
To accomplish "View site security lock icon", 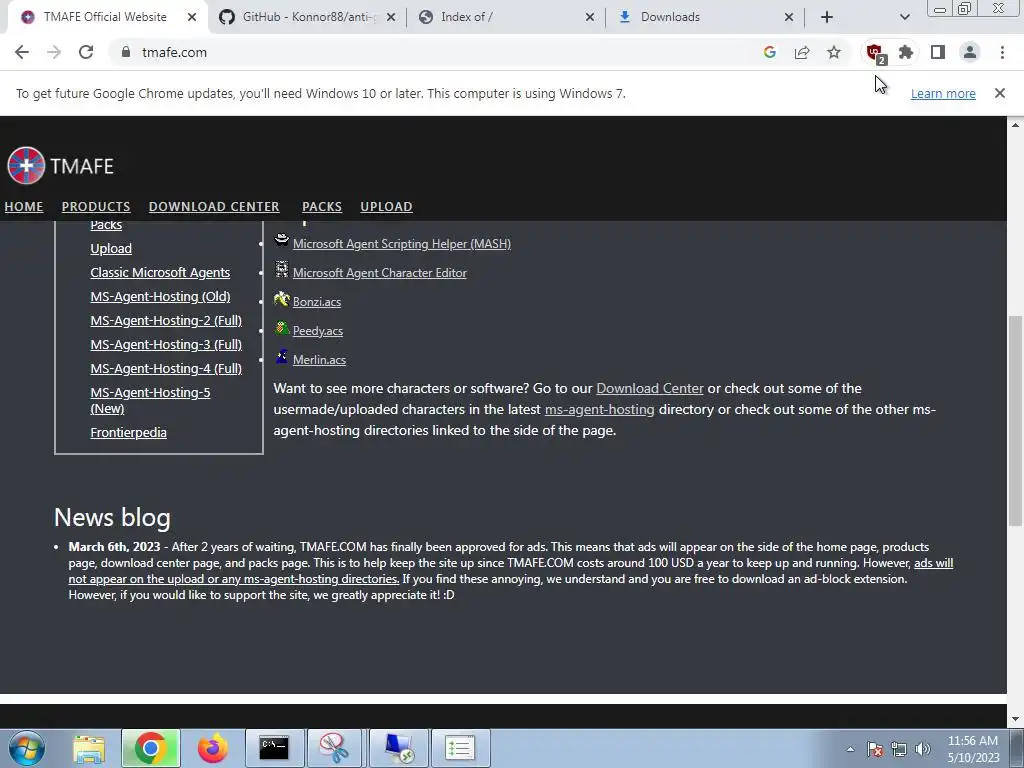I will (126, 52).
